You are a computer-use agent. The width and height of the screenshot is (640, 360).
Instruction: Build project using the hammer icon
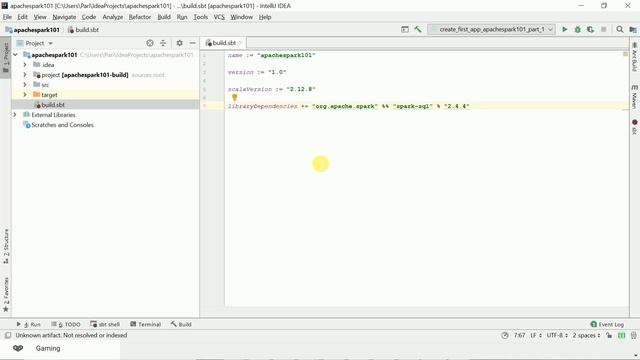click(418, 29)
